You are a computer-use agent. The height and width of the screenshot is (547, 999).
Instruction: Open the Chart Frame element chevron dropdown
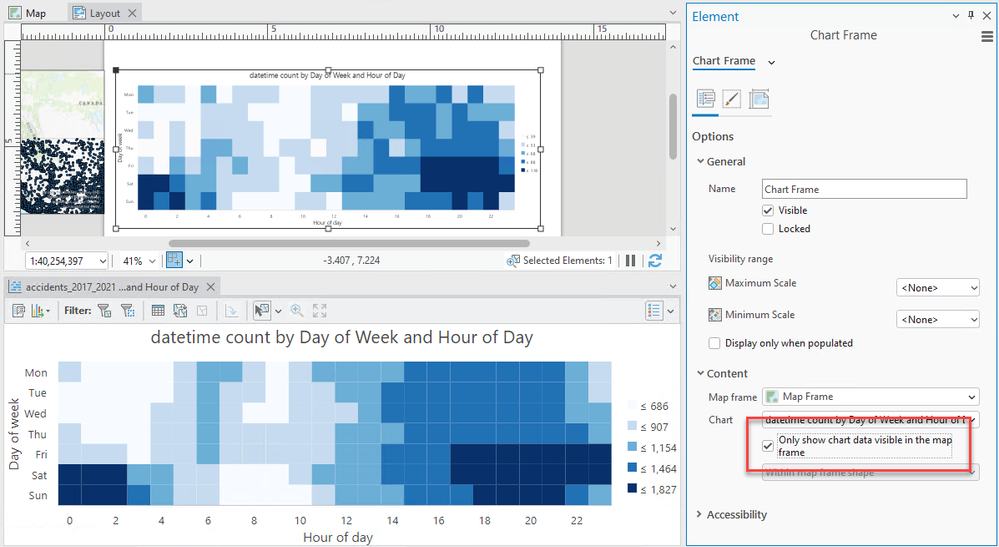[772, 62]
